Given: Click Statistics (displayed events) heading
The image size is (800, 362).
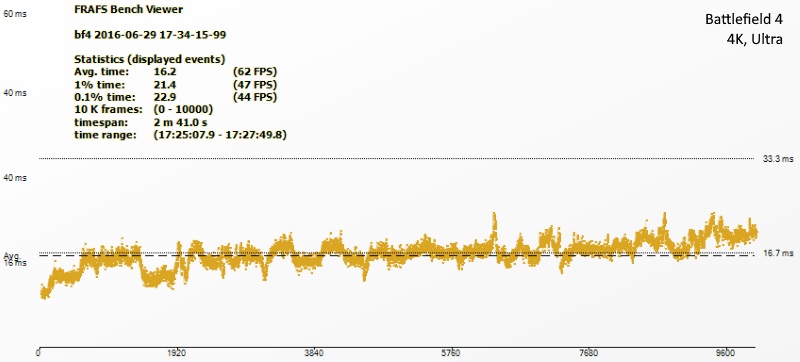Looking at the screenshot, I should [x=150, y=59].
